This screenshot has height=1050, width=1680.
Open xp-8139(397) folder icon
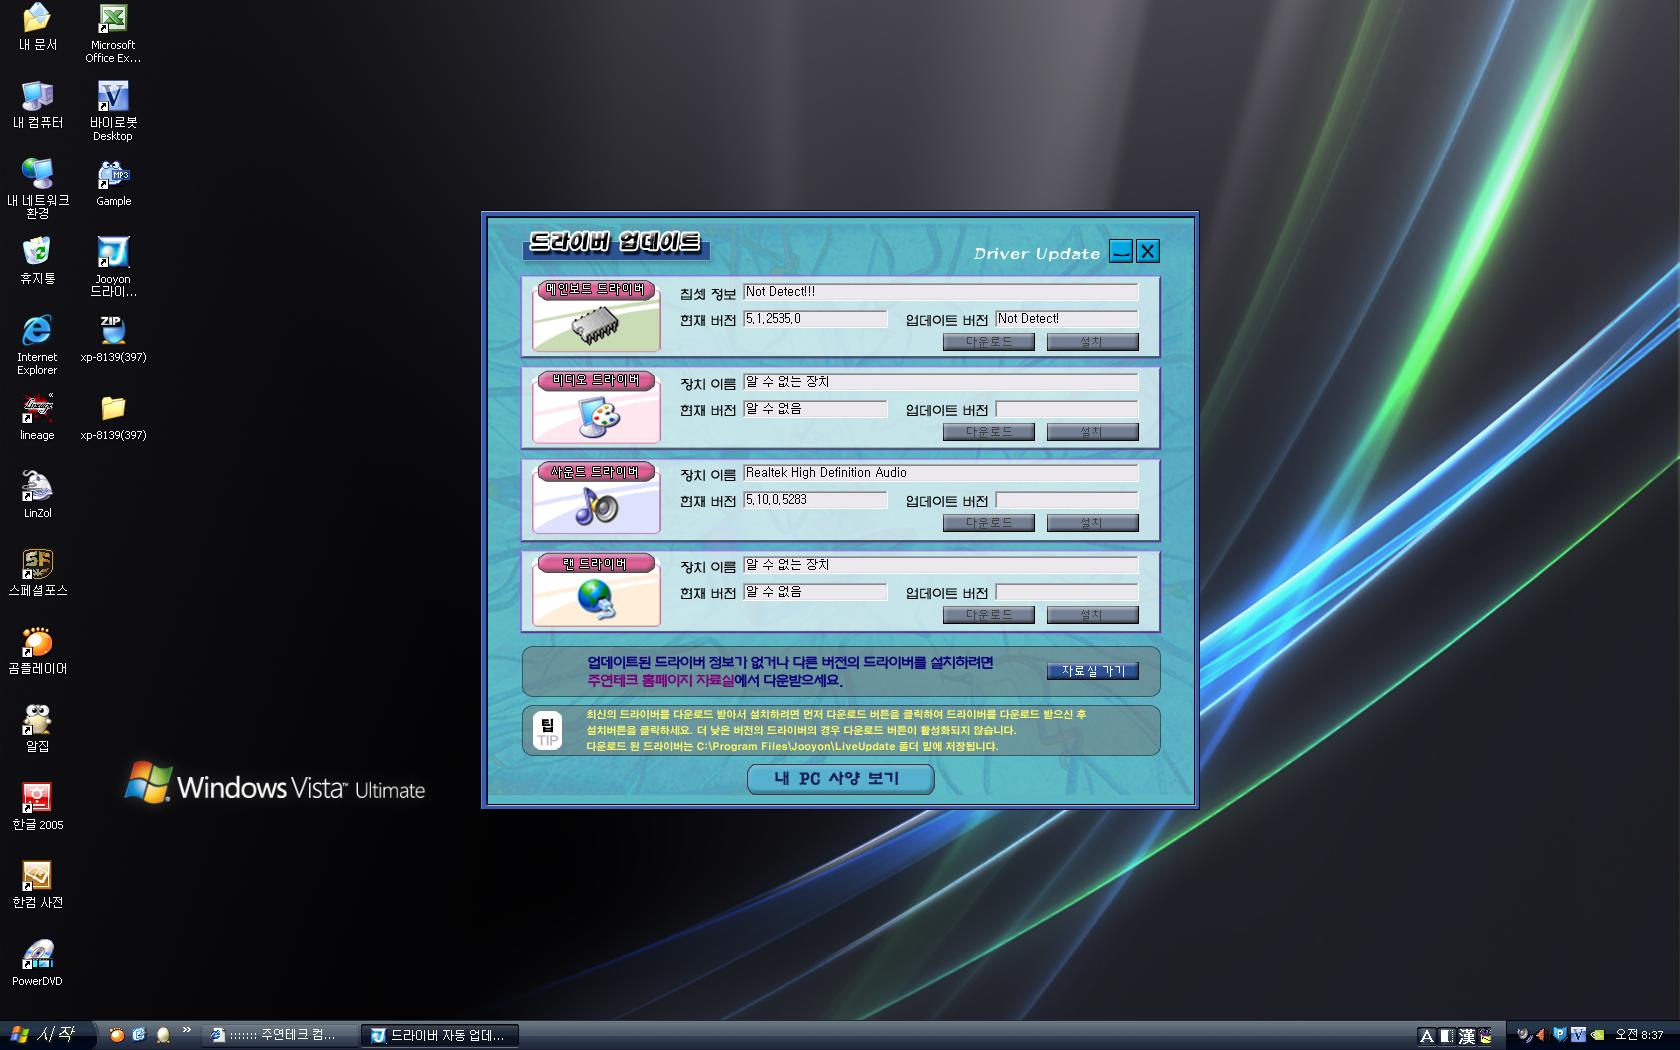pos(113,417)
